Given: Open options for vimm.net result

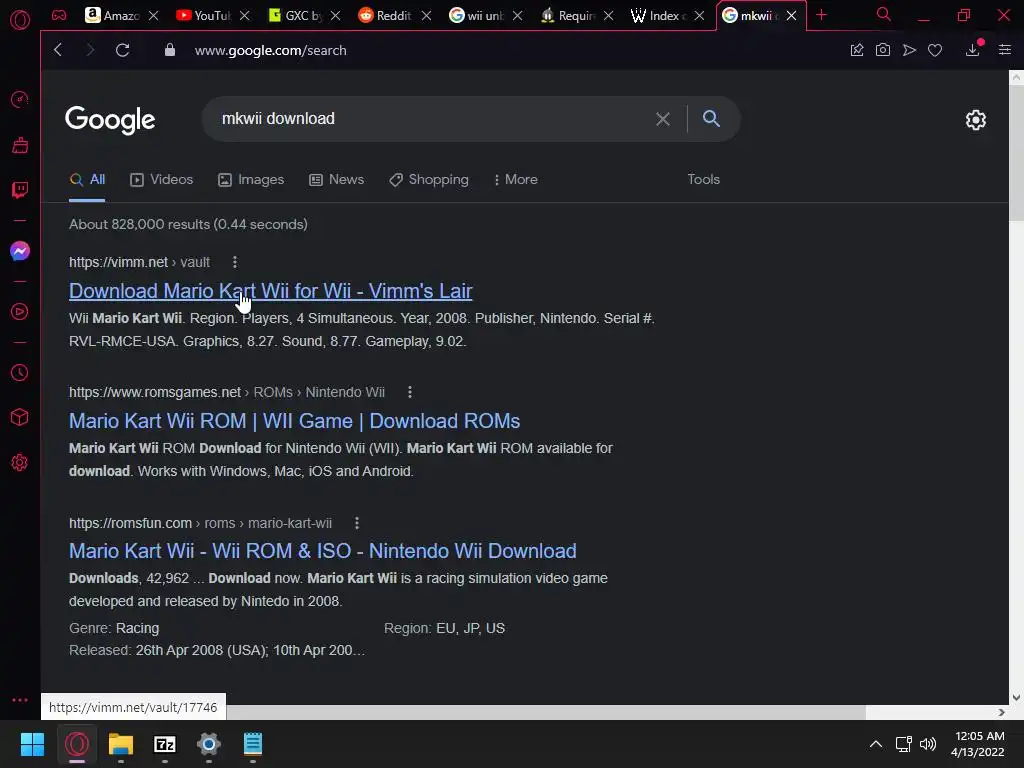Looking at the screenshot, I should coord(235,262).
